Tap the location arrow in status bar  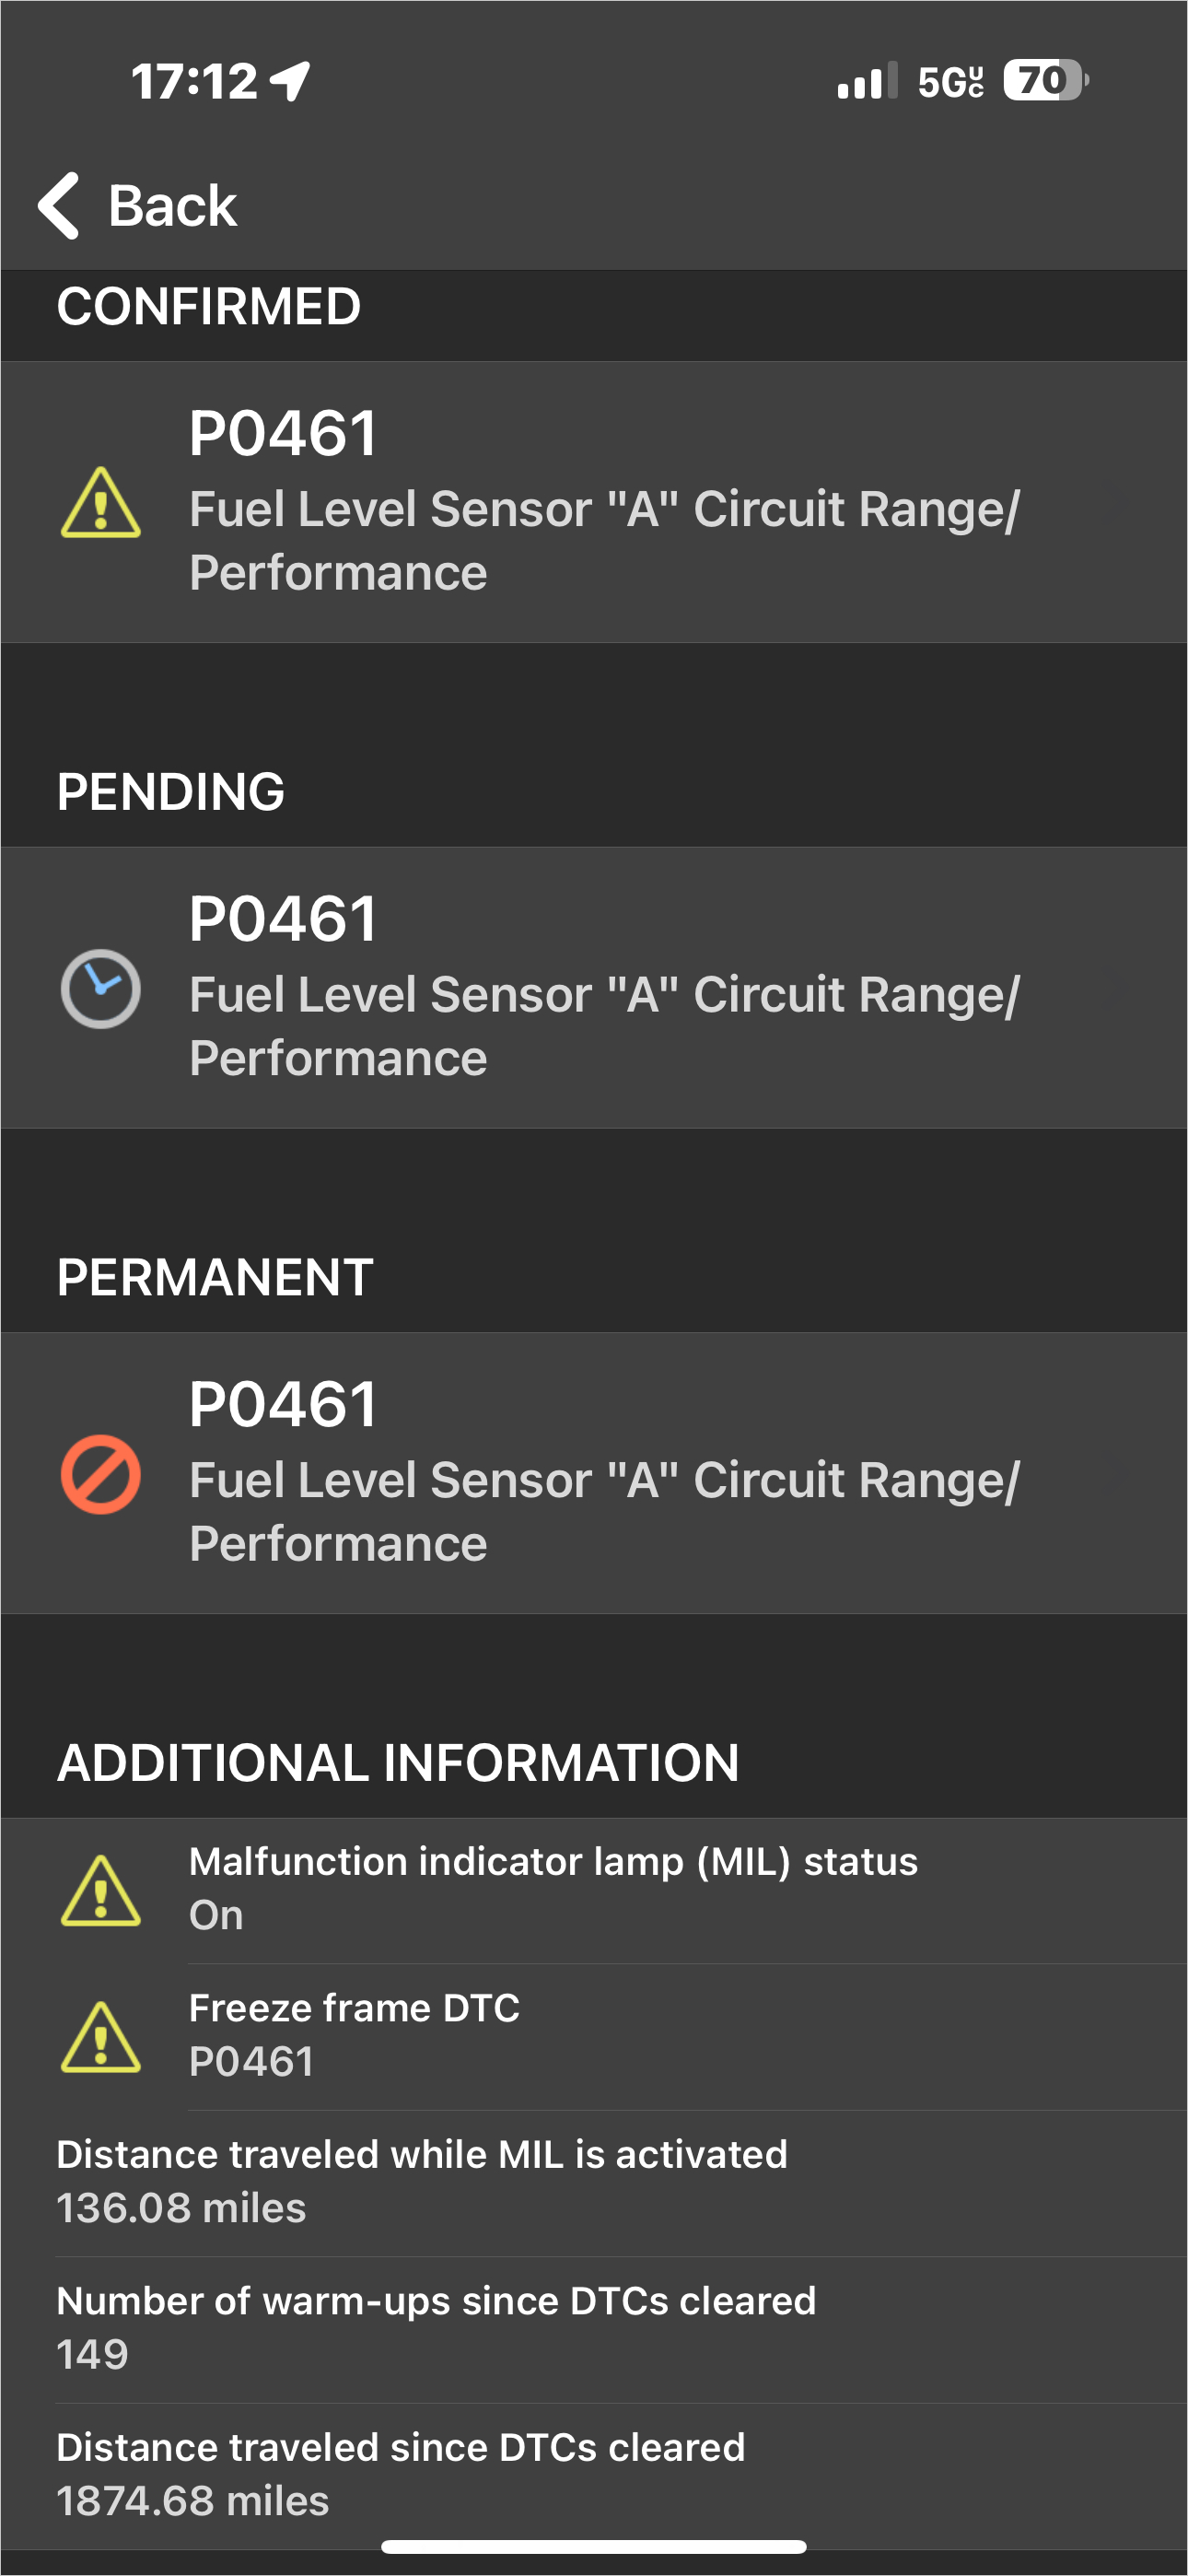291,81
